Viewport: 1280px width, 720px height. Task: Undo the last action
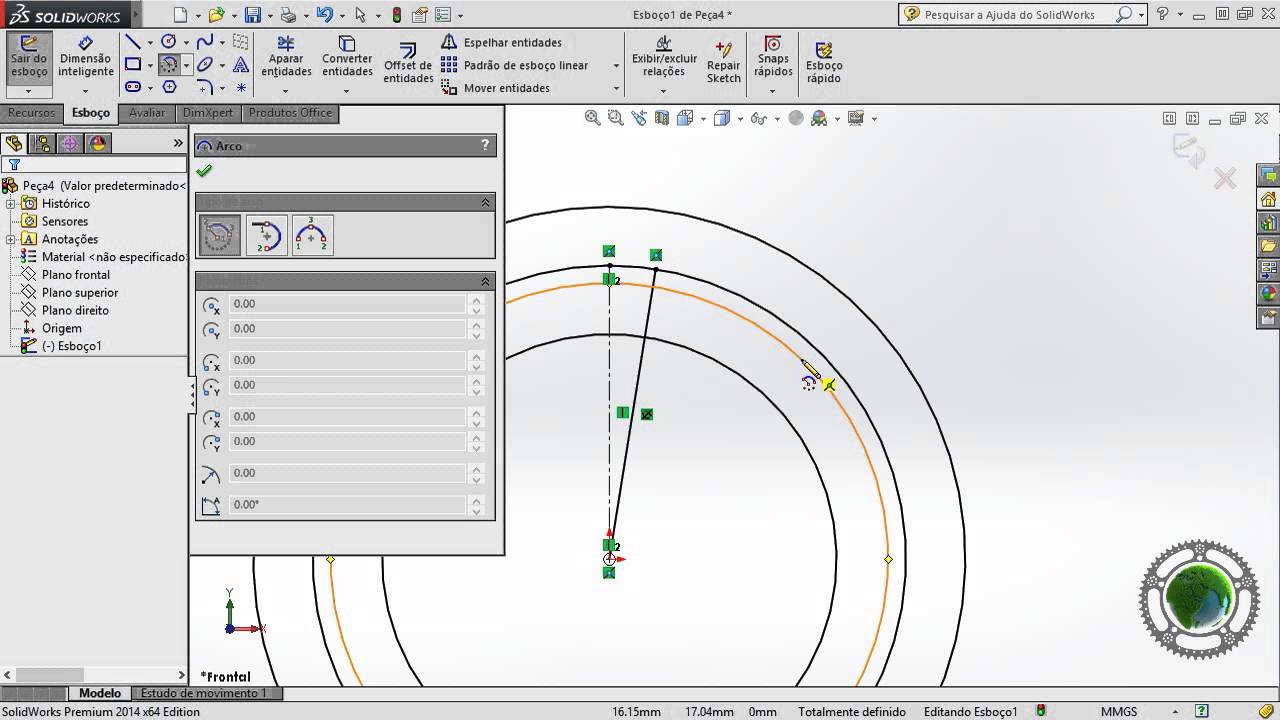pyautogui.click(x=324, y=15)
